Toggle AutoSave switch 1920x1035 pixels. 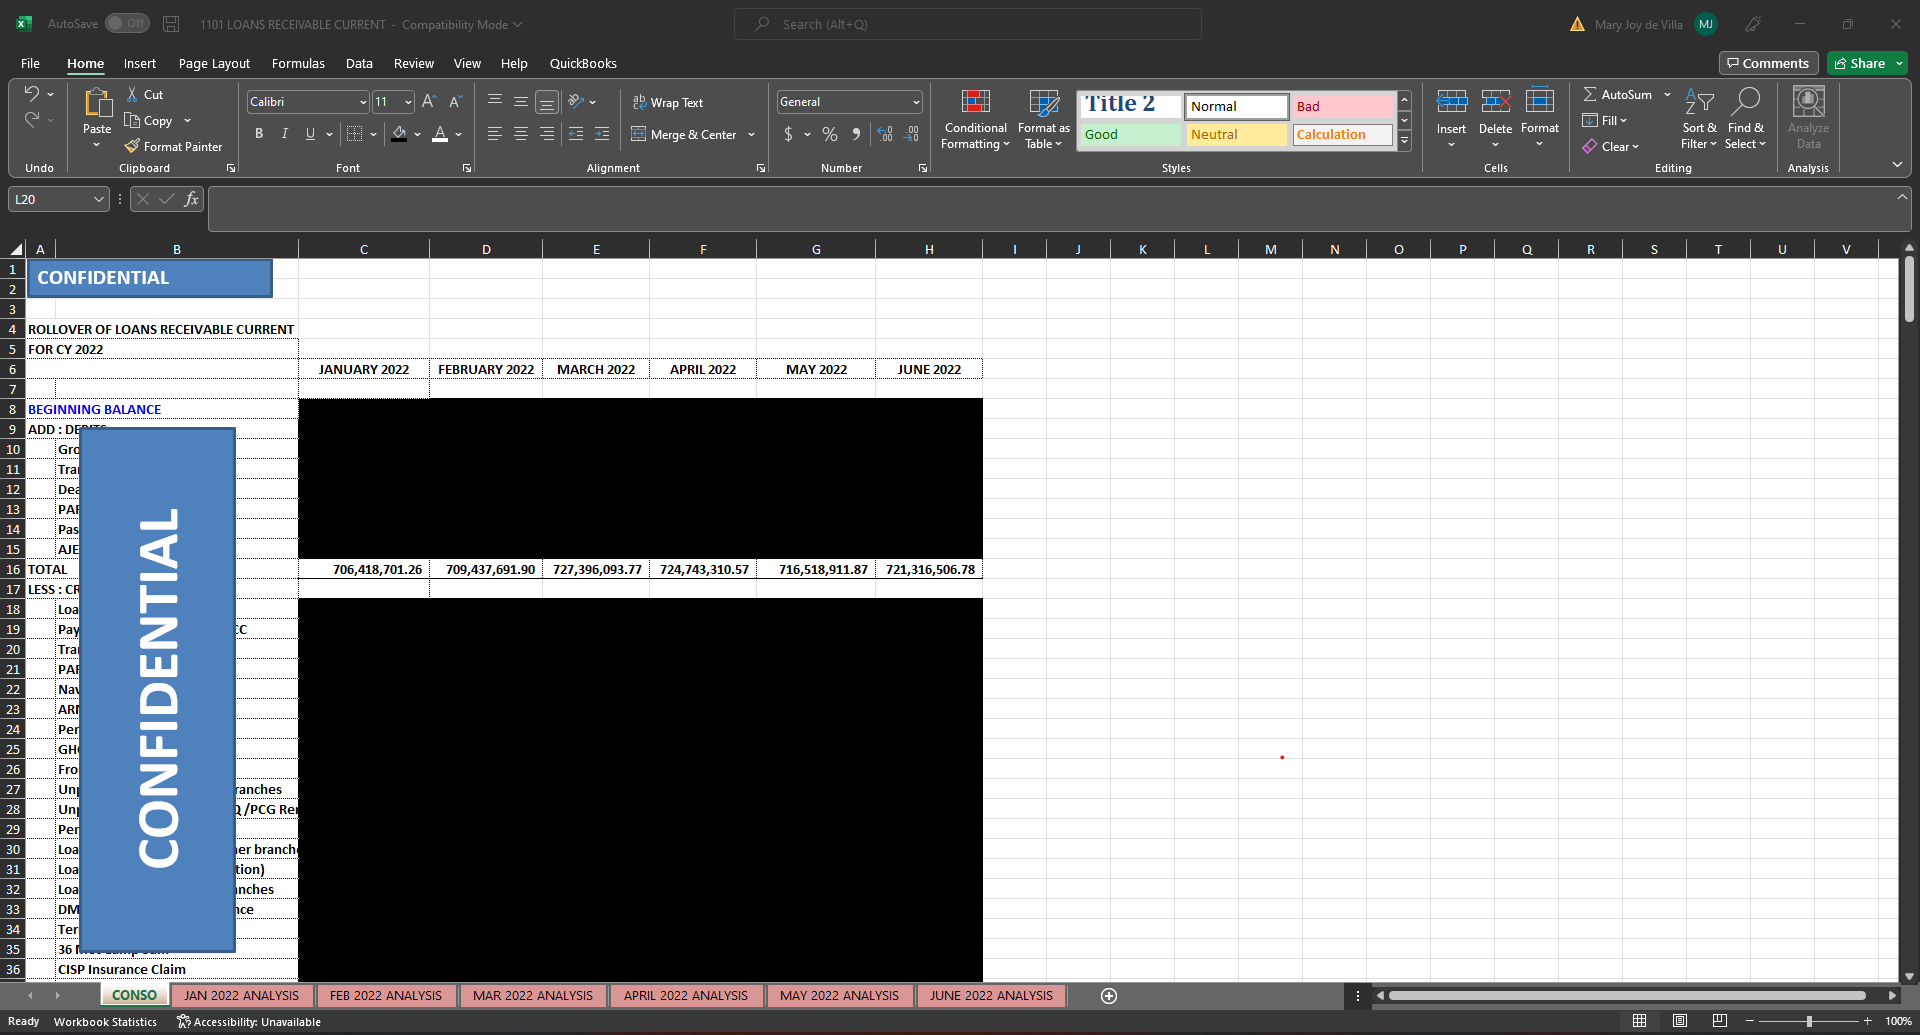(x=127, y=24)
